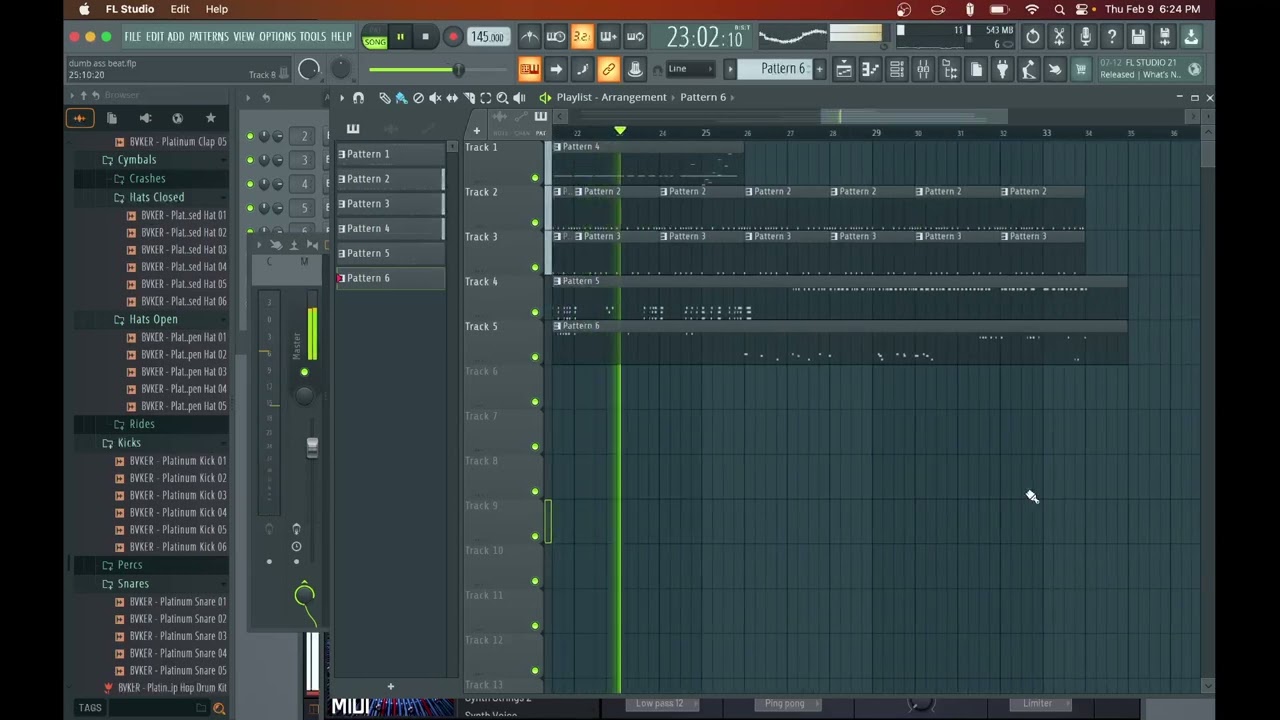Viewport: 1280px width, 720px height.
Task: Pick the Zoom tool in playlist toolbar
Action: tap(502, 98)
